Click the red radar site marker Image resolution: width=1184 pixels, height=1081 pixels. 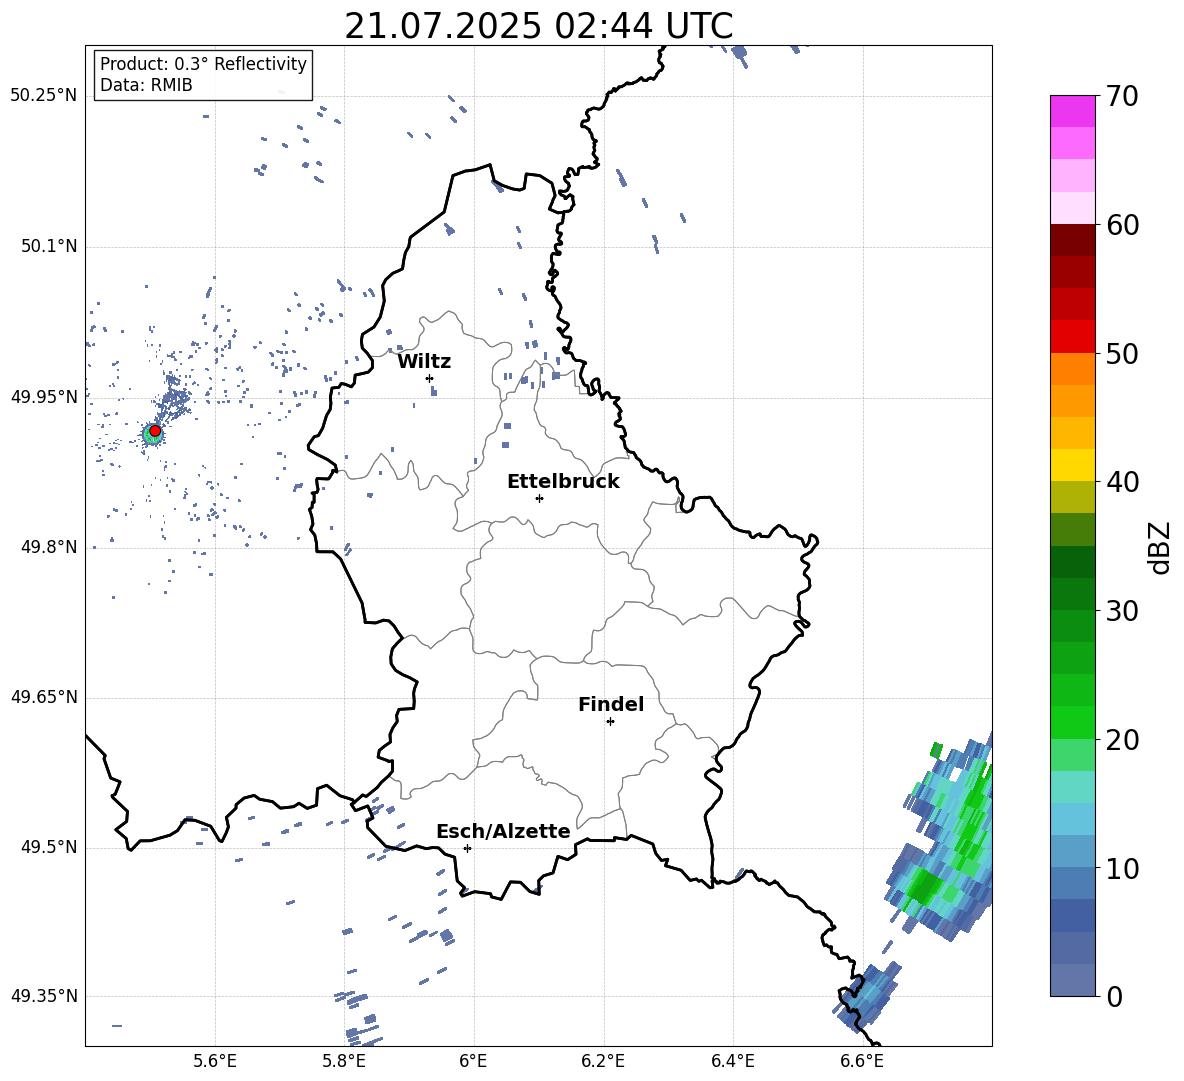[155, 431]
